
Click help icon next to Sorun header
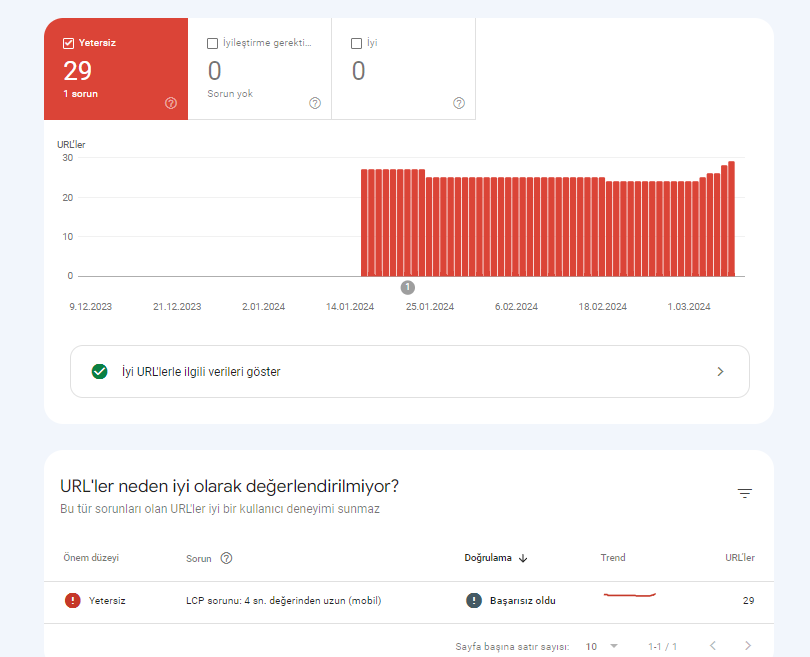coord(226,558)
